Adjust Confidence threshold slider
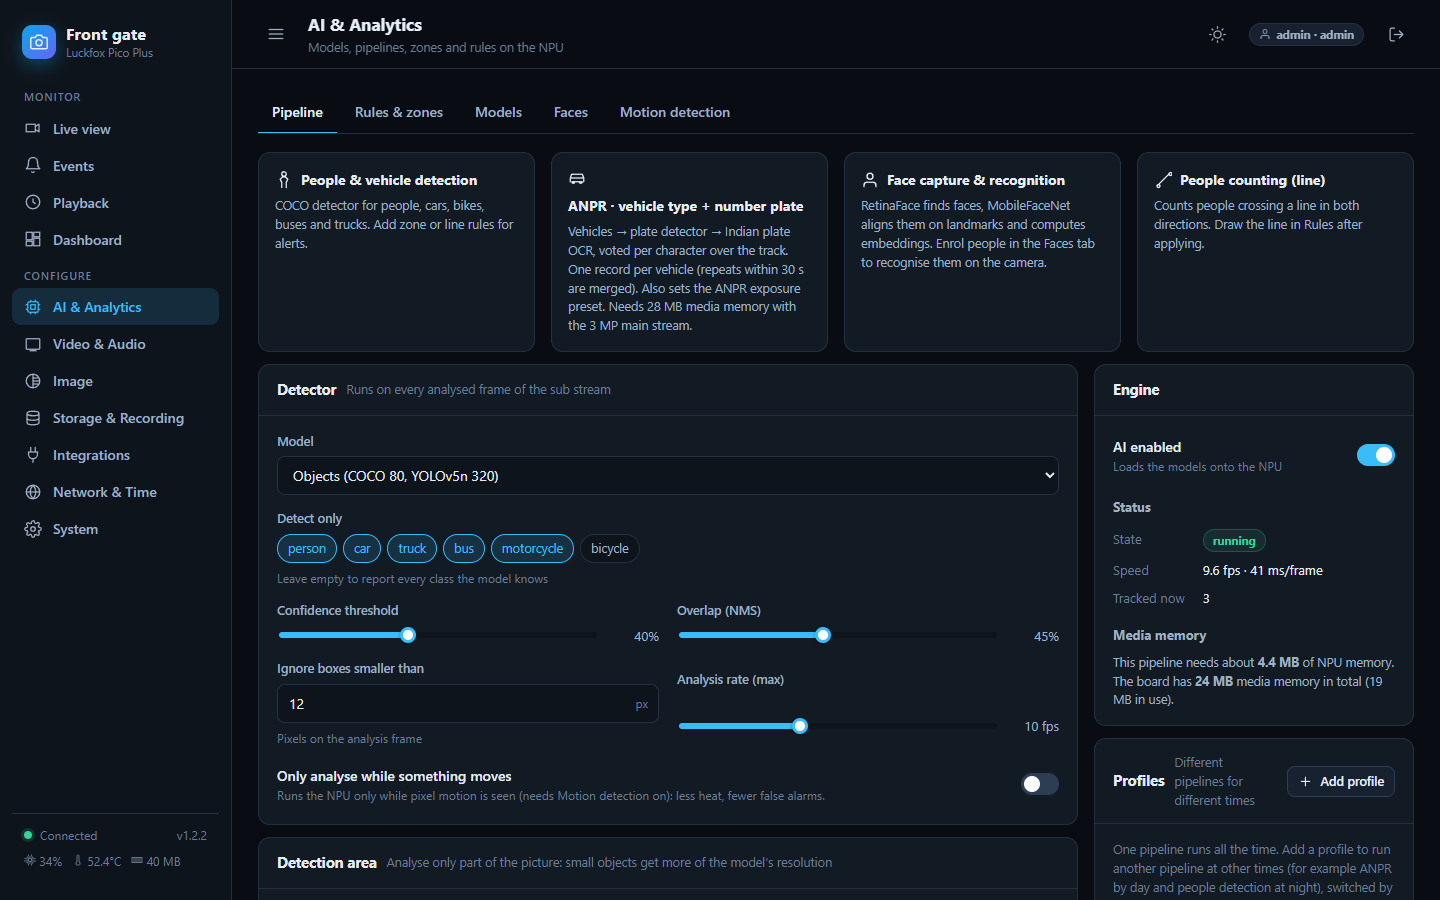Image resolution: width=1440 pixels, height=900 pixels. pyautogui.click(x=437, y=635)
